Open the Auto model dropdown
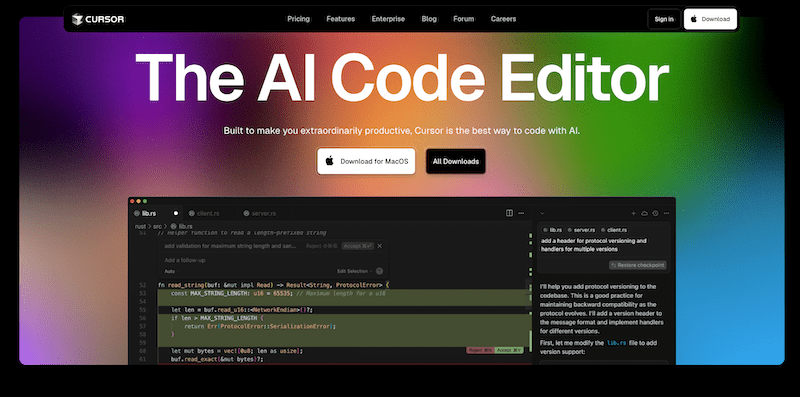 coord(170,271)
